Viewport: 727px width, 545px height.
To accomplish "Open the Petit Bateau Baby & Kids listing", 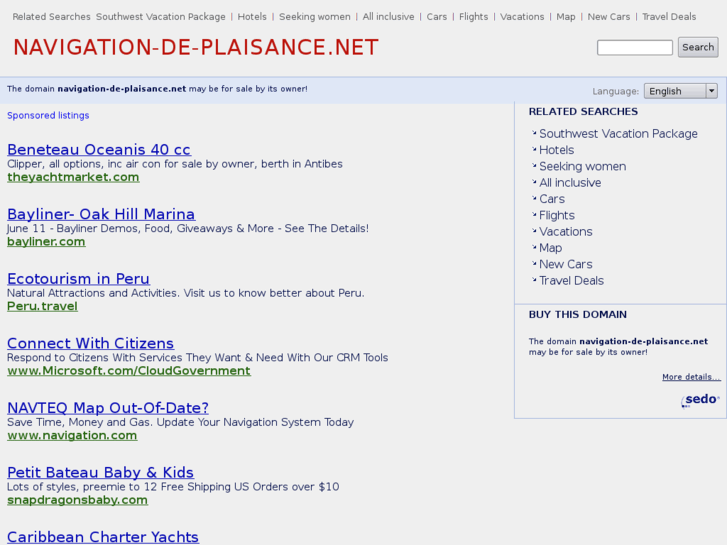I will click(x=100, y=472).
